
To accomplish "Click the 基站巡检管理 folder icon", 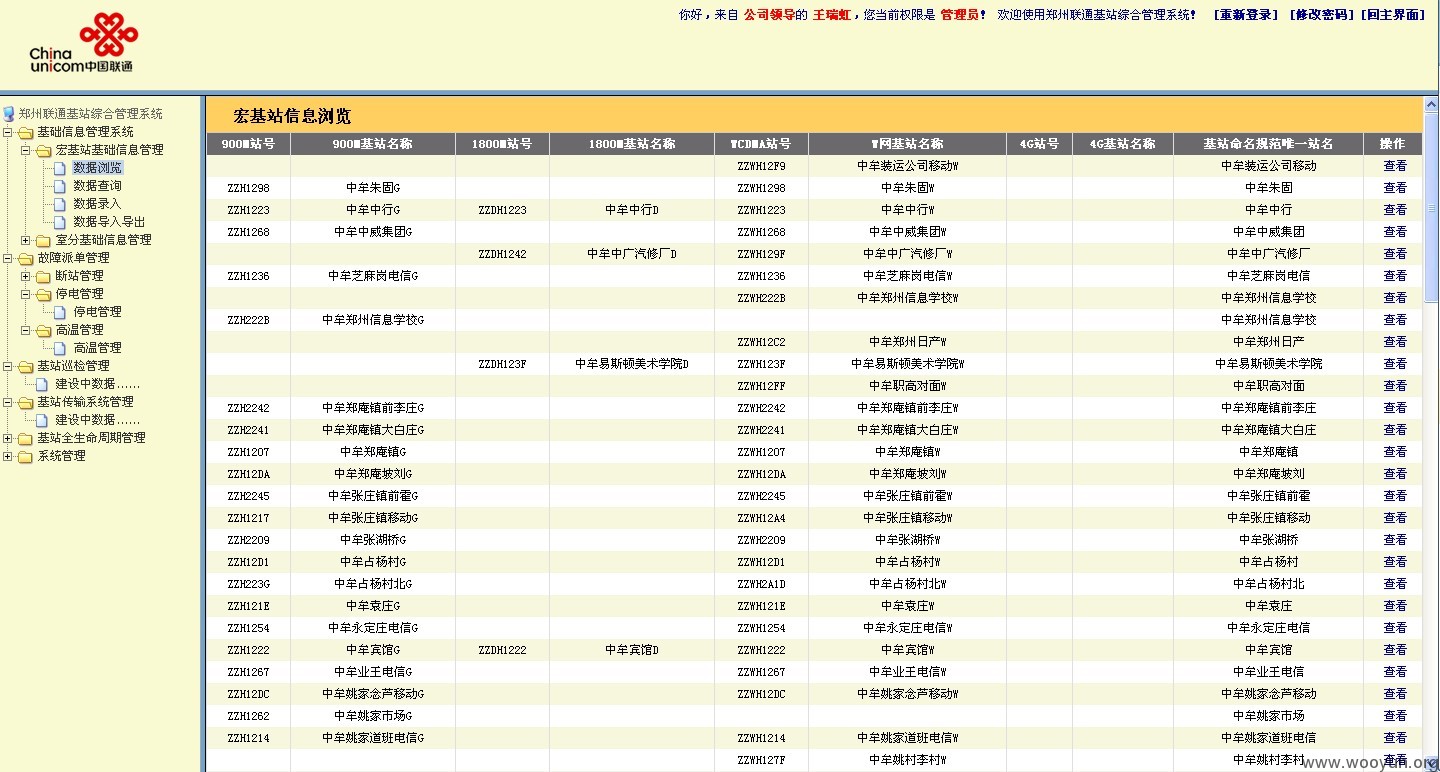I will pos(26,366).
